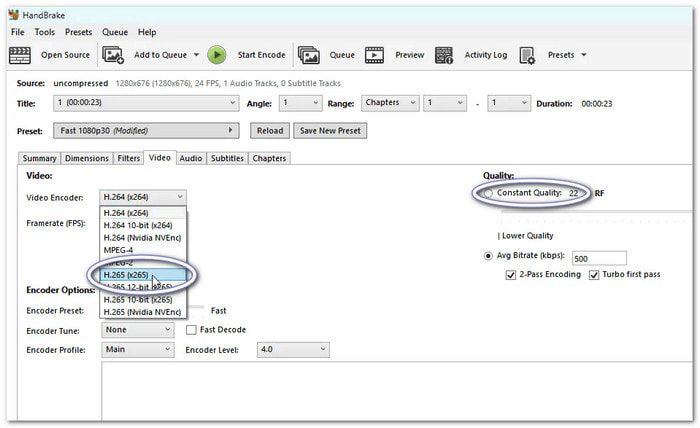Click the Activity Log label
Screen dimensions: 700x428
486,55
